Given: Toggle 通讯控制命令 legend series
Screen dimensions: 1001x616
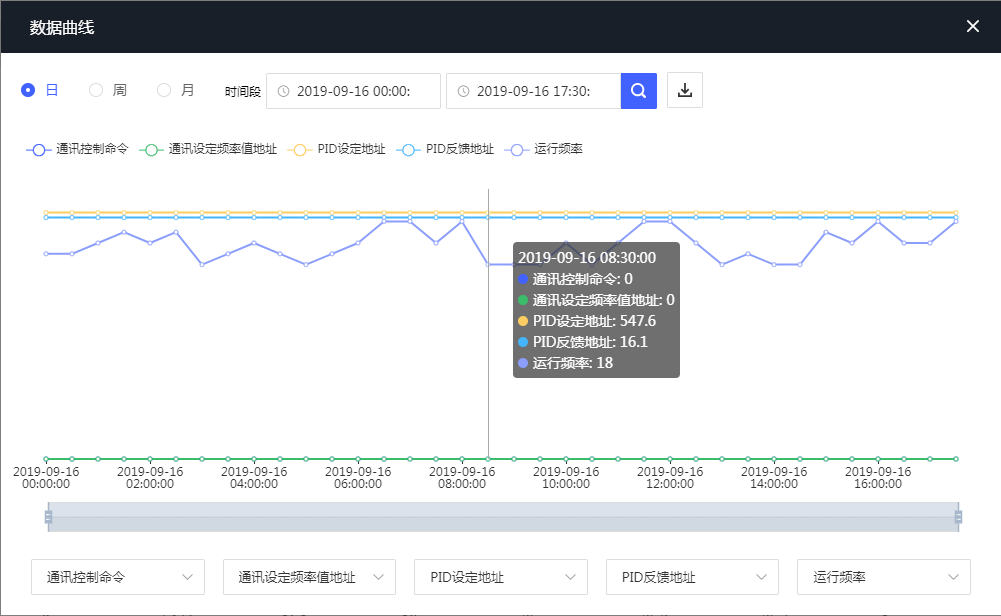Looking at the screenshot, I should click(x=78, y=149).
